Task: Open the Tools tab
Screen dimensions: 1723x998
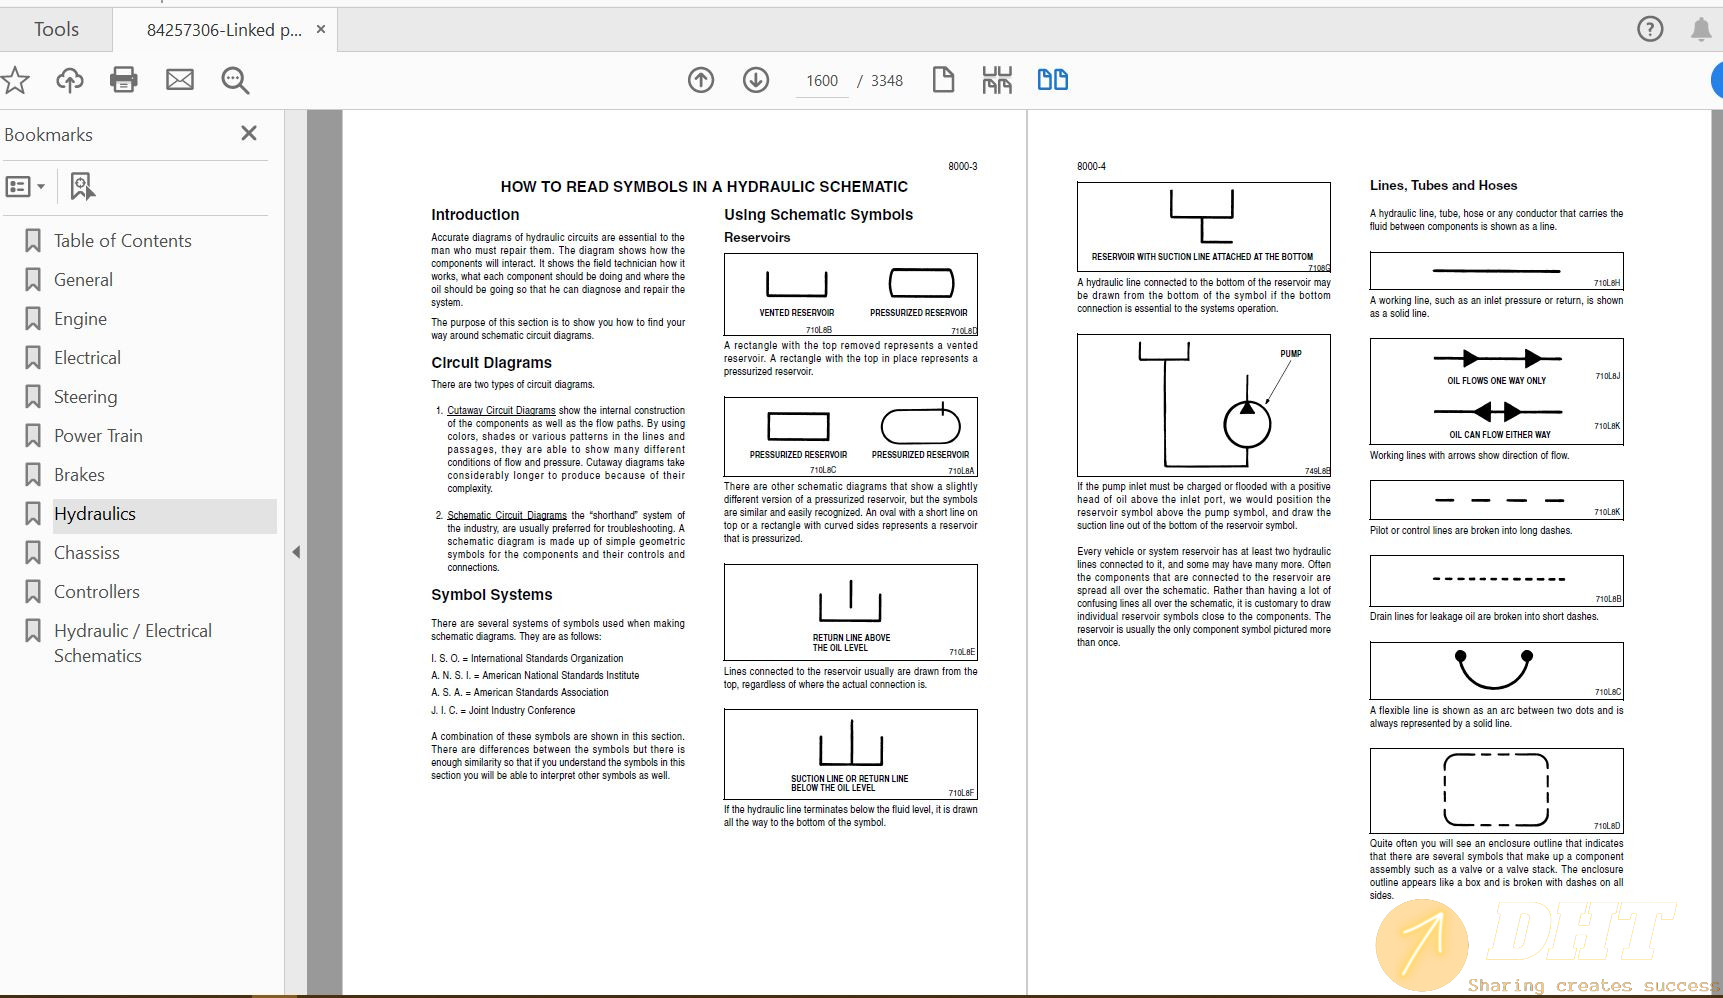Action: (56, 29)
